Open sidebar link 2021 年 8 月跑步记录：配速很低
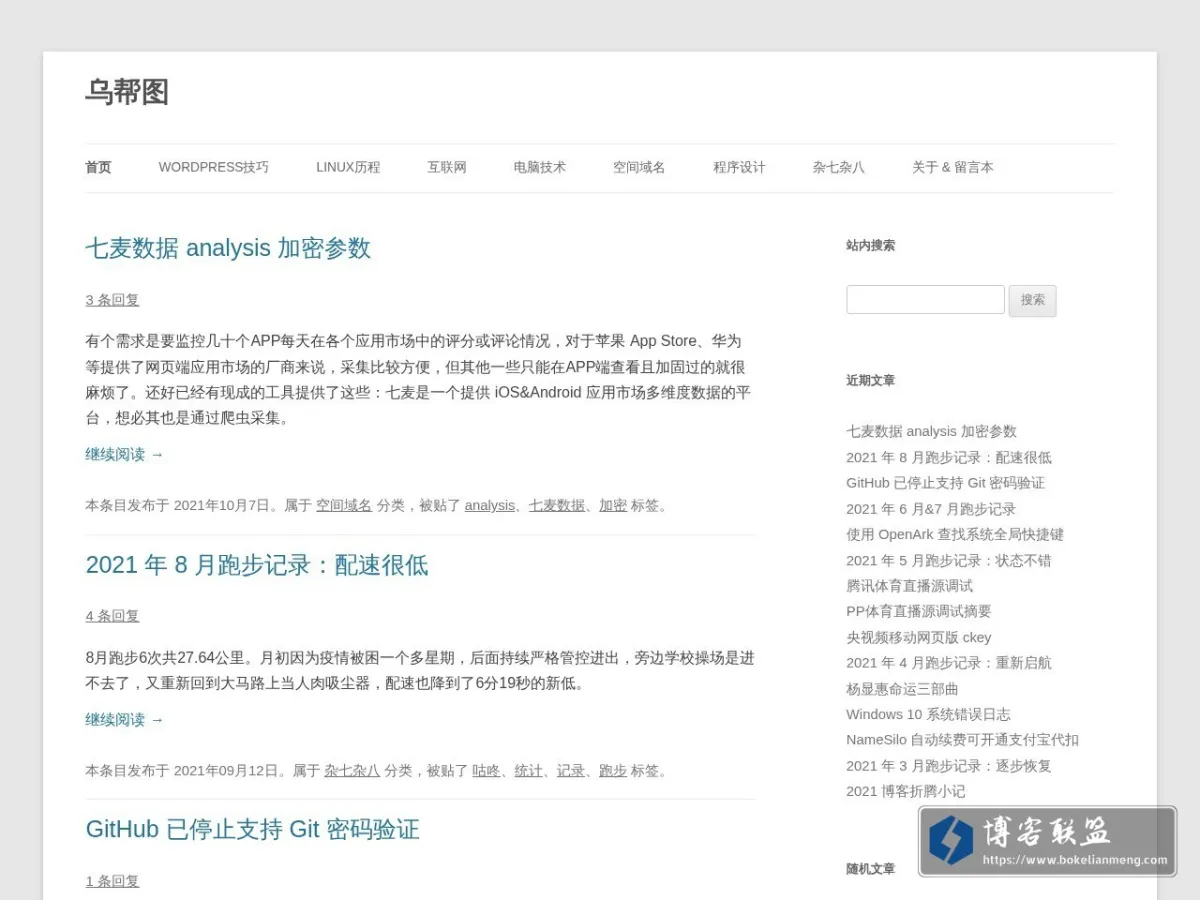This screenshot has height=900, width=1200. coord(949,457)
